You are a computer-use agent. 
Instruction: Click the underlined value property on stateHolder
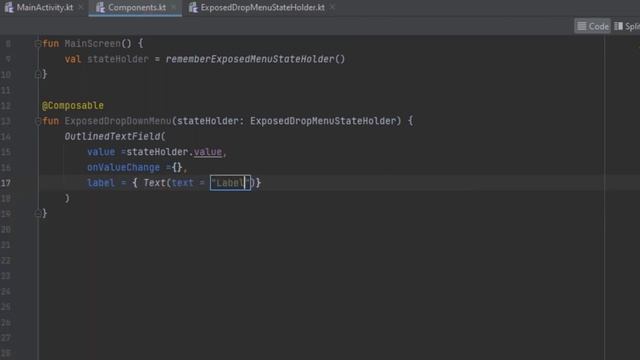(208, 152)
